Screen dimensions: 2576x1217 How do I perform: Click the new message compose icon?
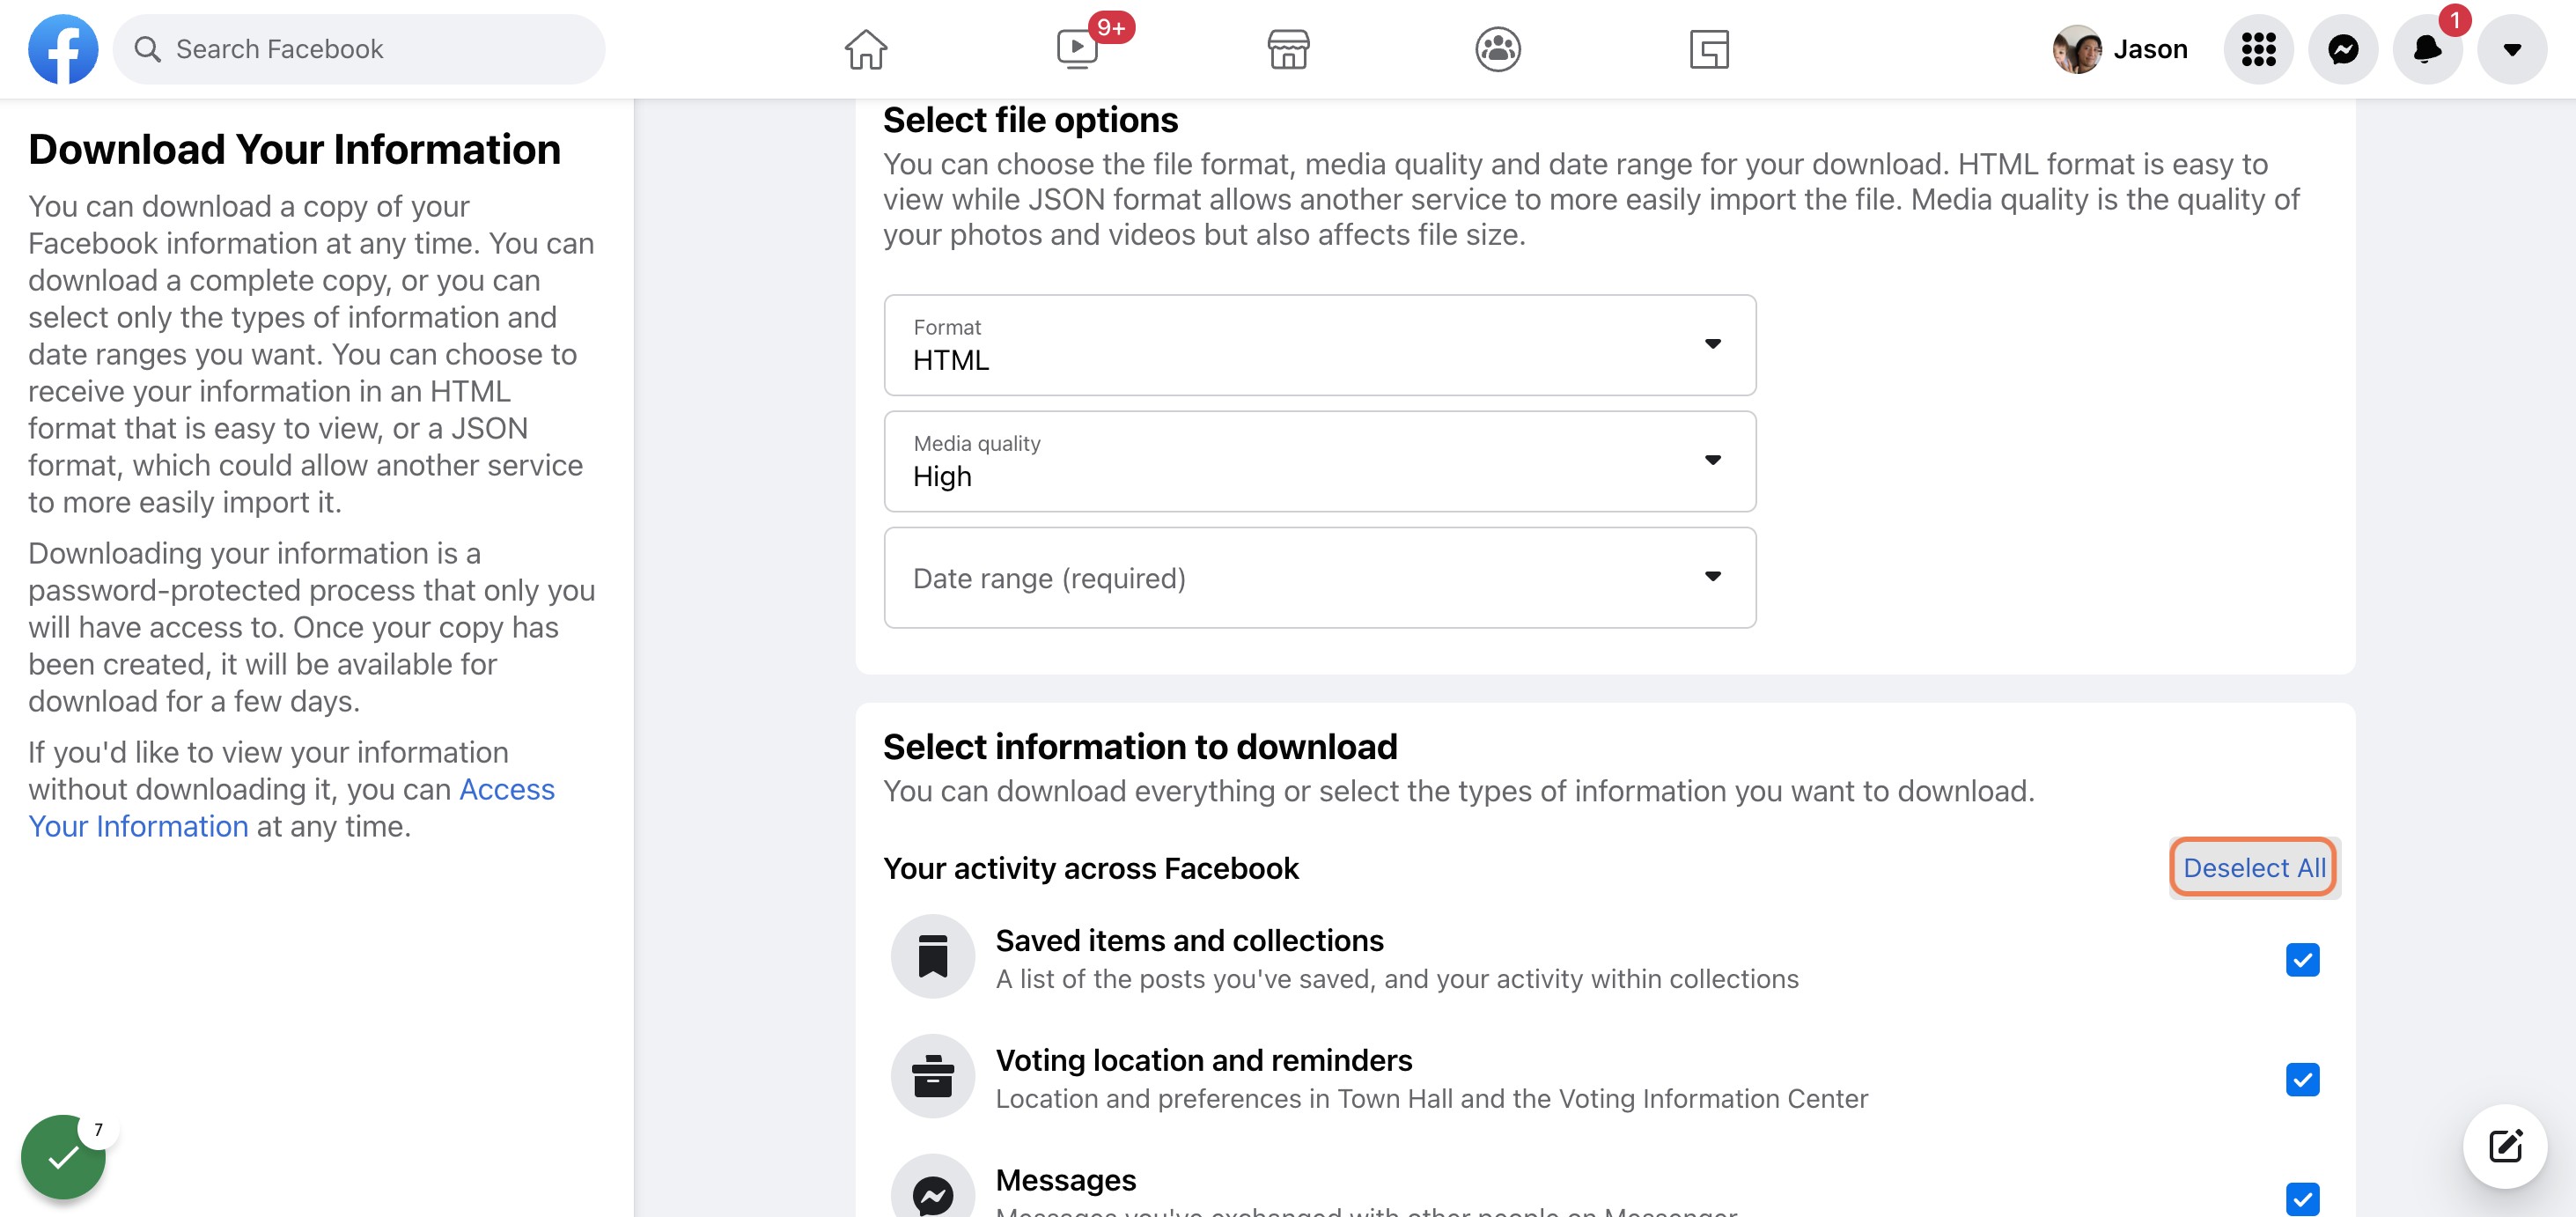(x=2505, y=1146)
